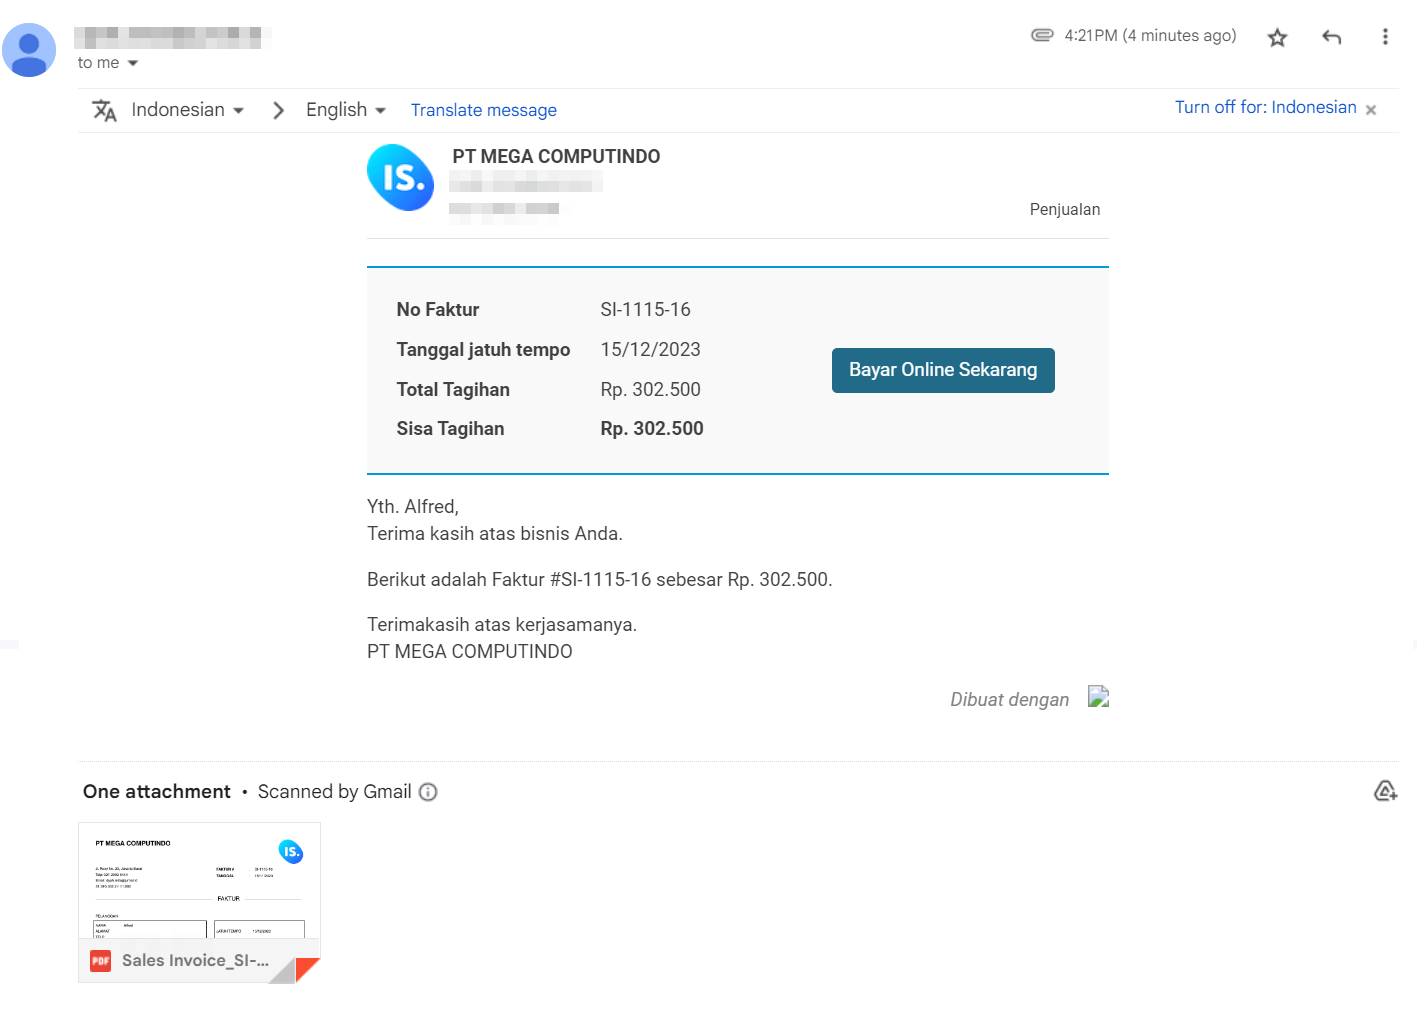Click the IS. company logo
Image resolution: width=1417 pixels, height=1014 pixels.
(x=401, y=178)
